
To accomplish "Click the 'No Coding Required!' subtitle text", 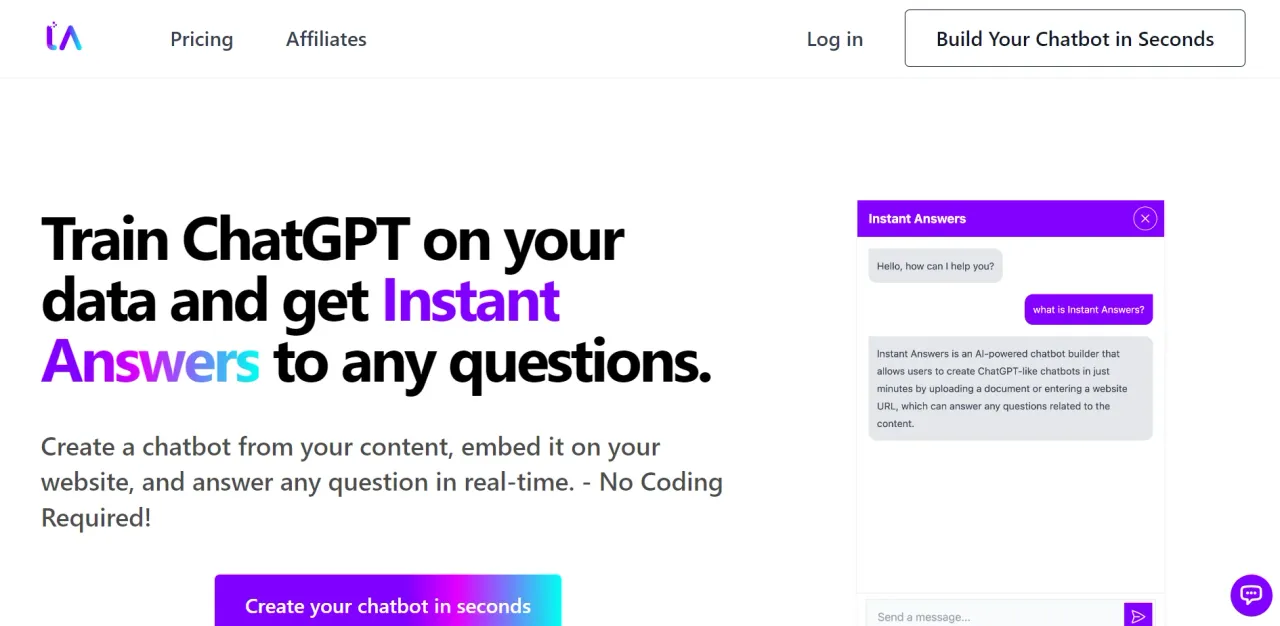I will point(382,500).
